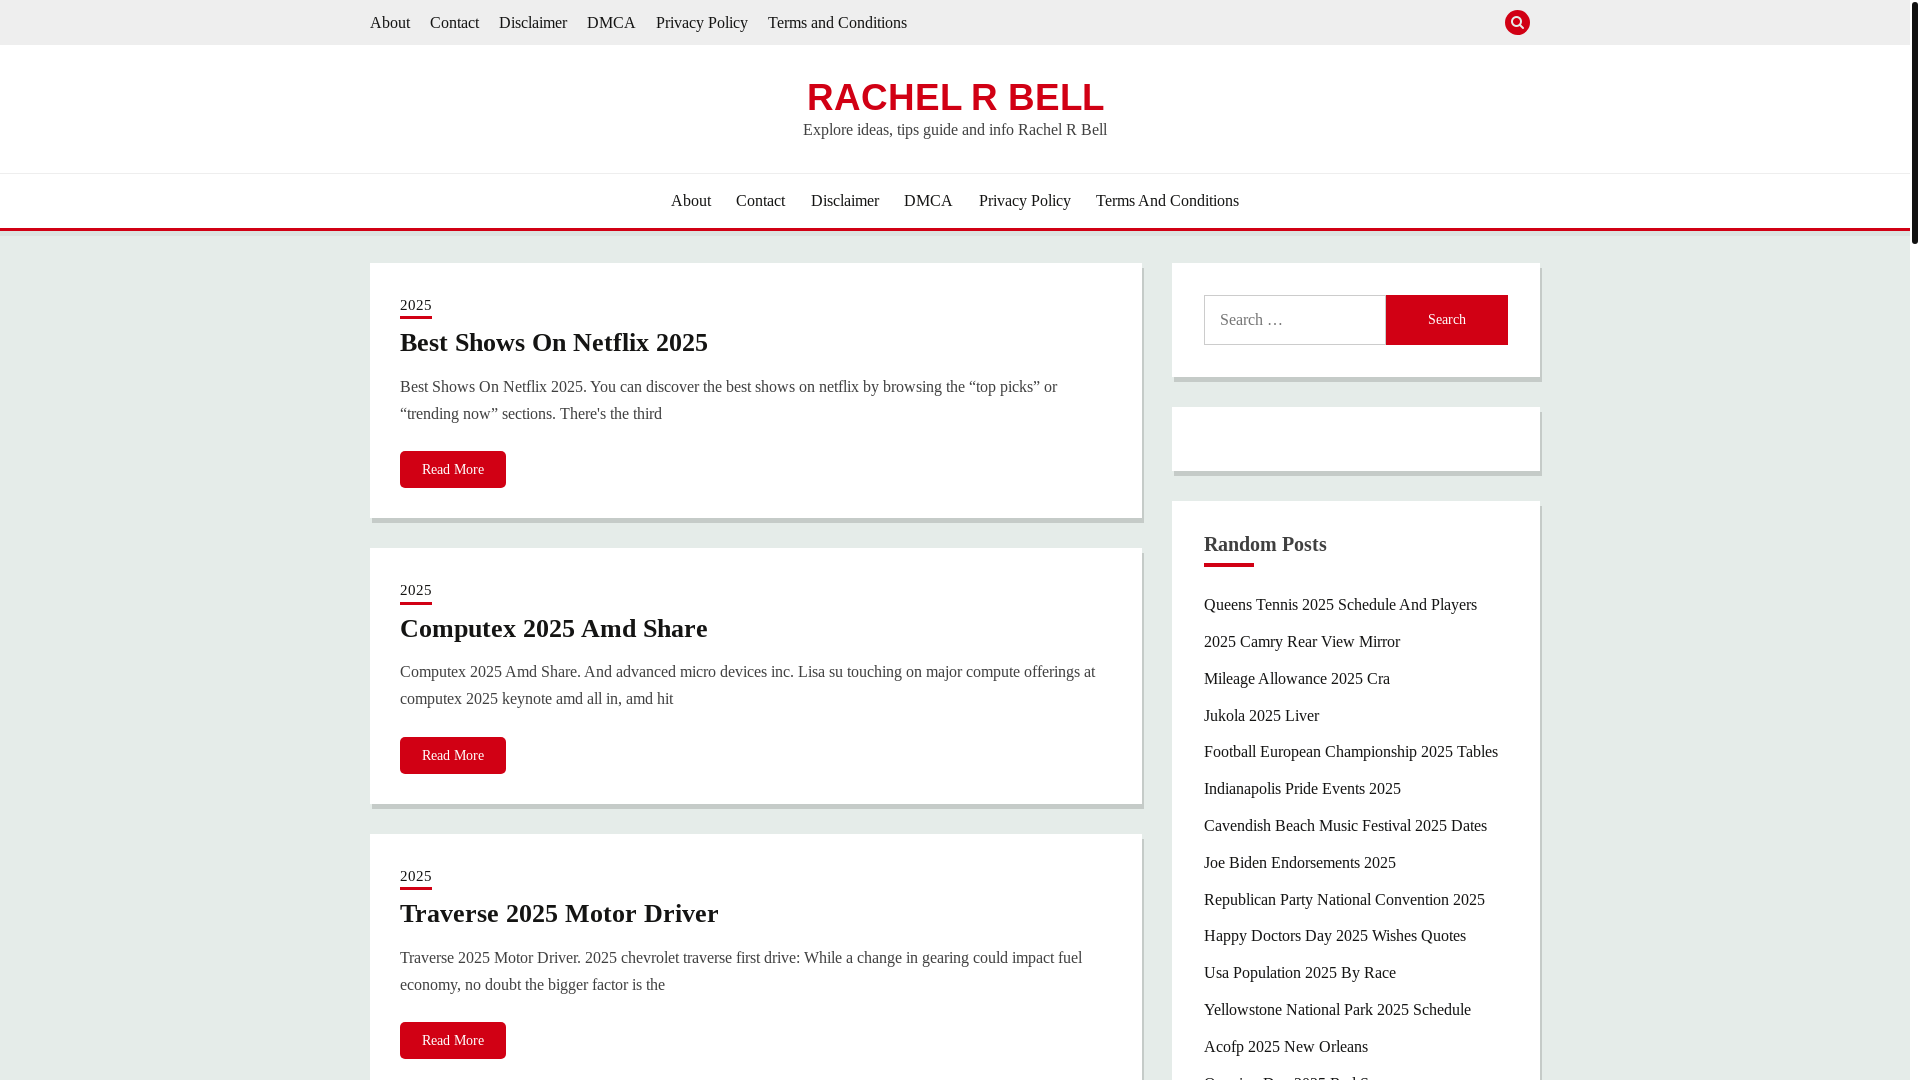Open Terms and Conditions in top bar
1920x1080 pixels.
pos(837,22)
